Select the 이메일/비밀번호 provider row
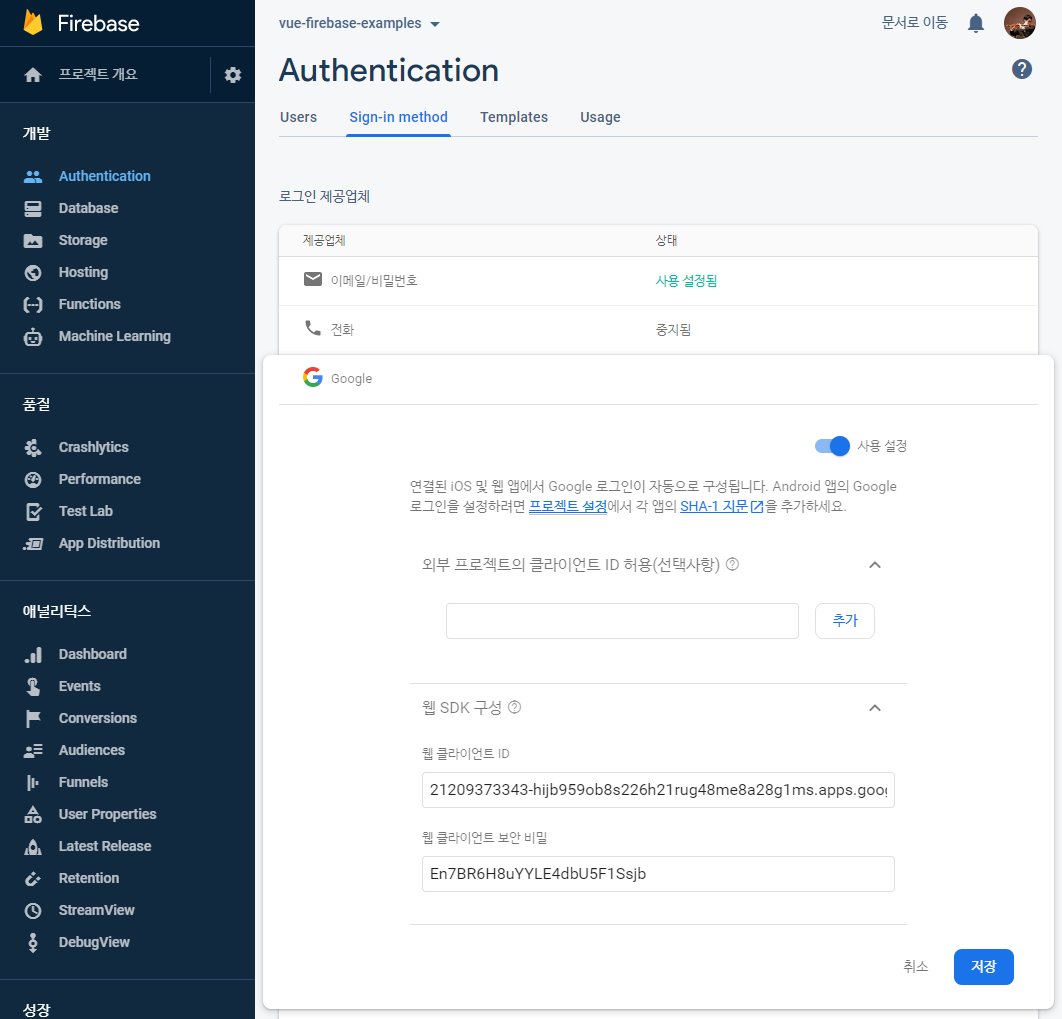The height and width of the screenshot is (1019, 1062). (x=658, y=280)
